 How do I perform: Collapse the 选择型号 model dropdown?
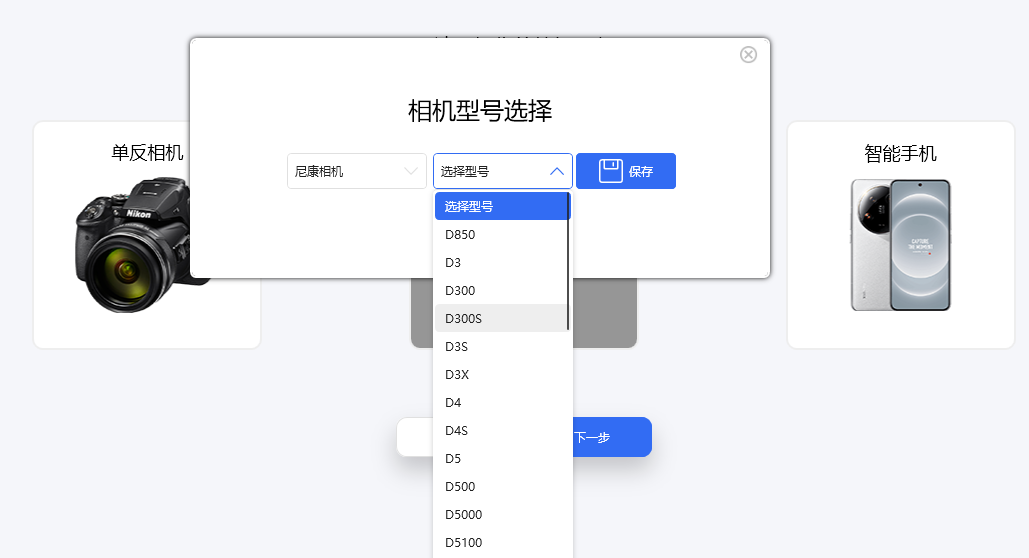(x=503, y=171)
